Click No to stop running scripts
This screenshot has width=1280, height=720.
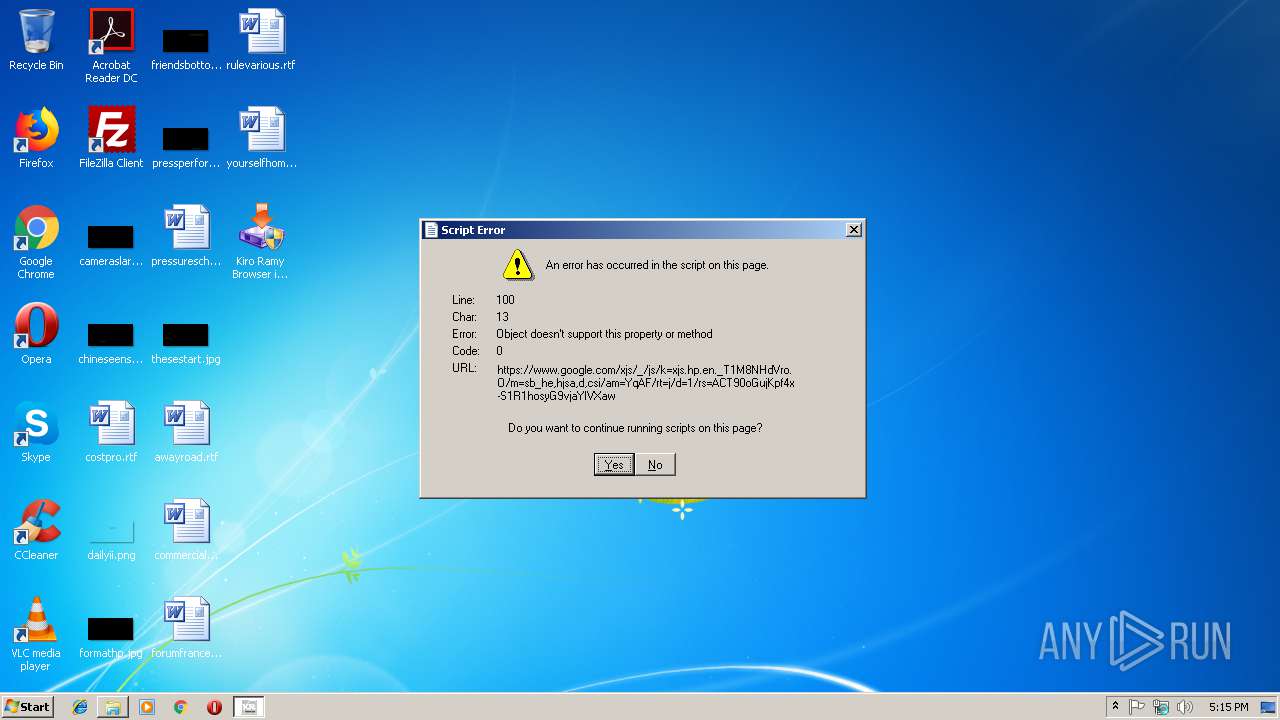pyautogui.click(x=655, y=464)
